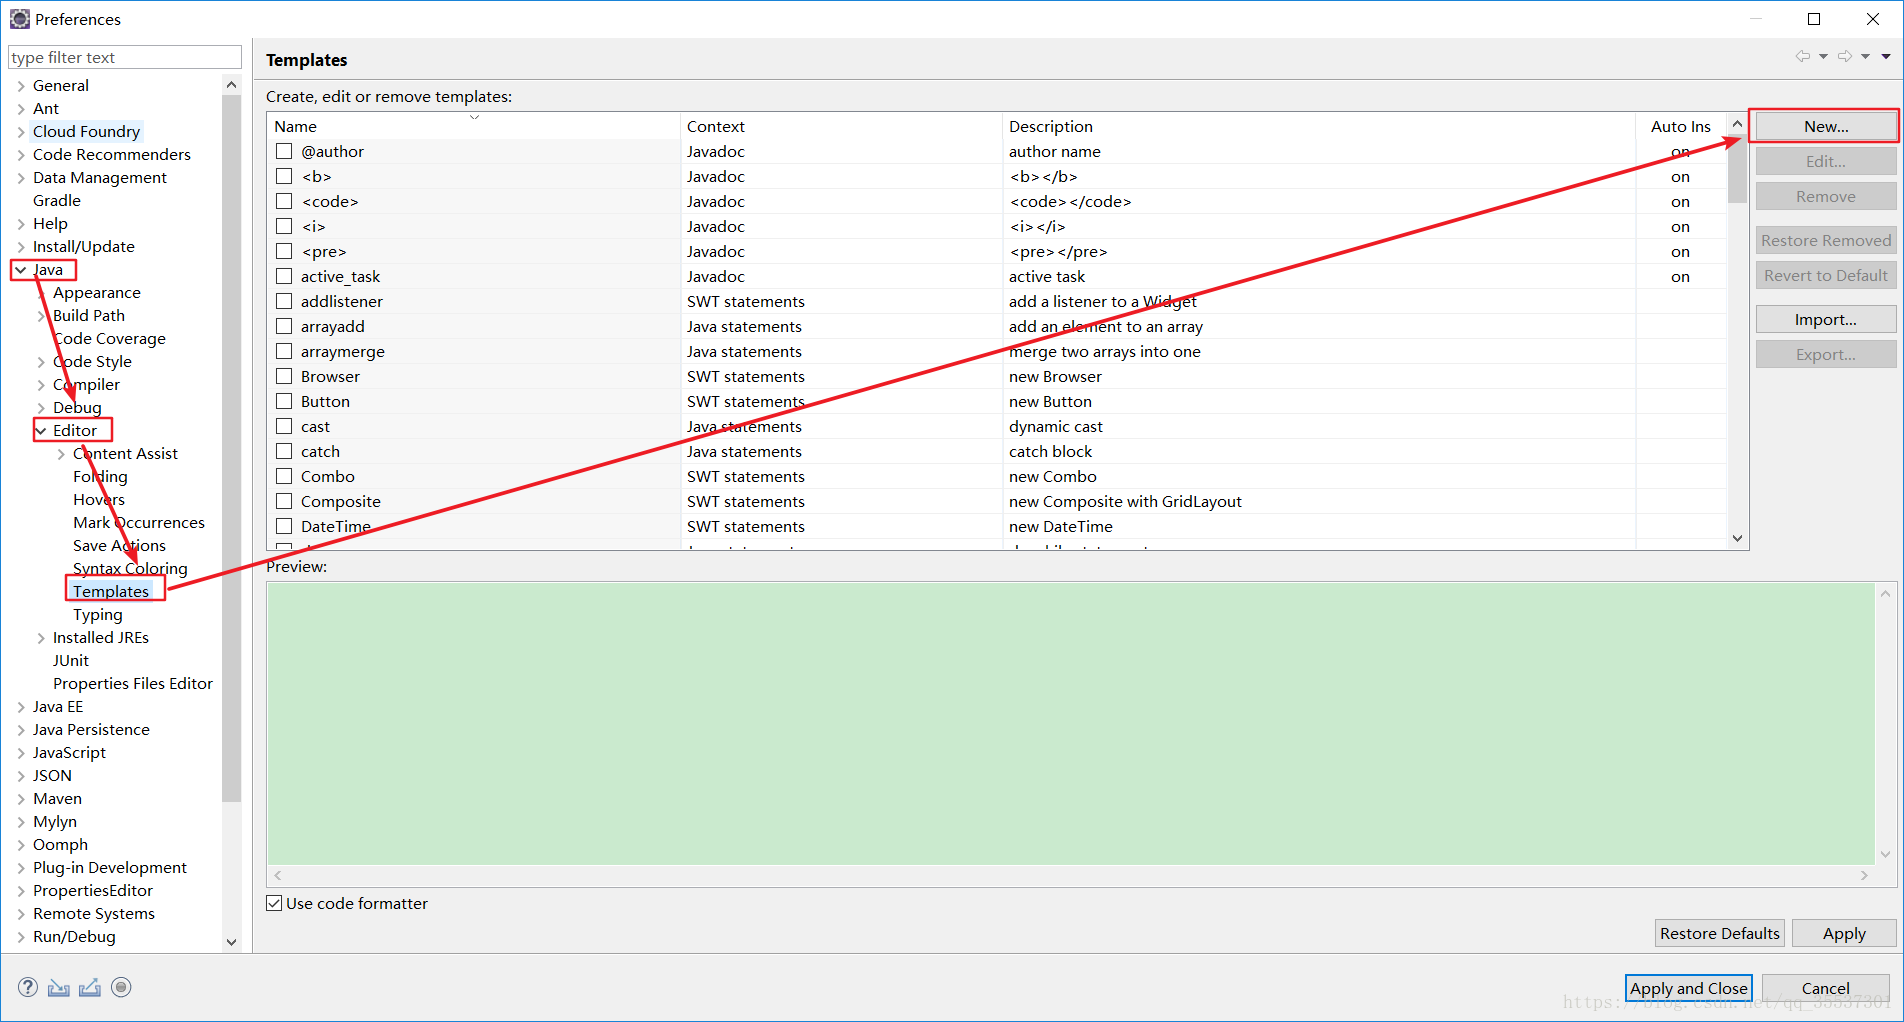1904x1022 pixels.
Task: Click the back navigation arrow in Templates header
Action: (x=1802, y=56)
